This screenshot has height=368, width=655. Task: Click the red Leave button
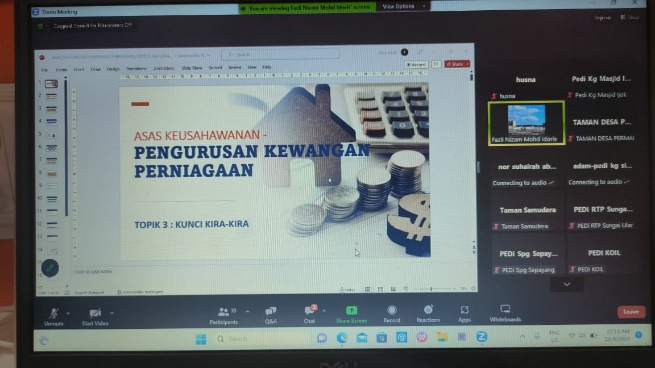point(631,312)
